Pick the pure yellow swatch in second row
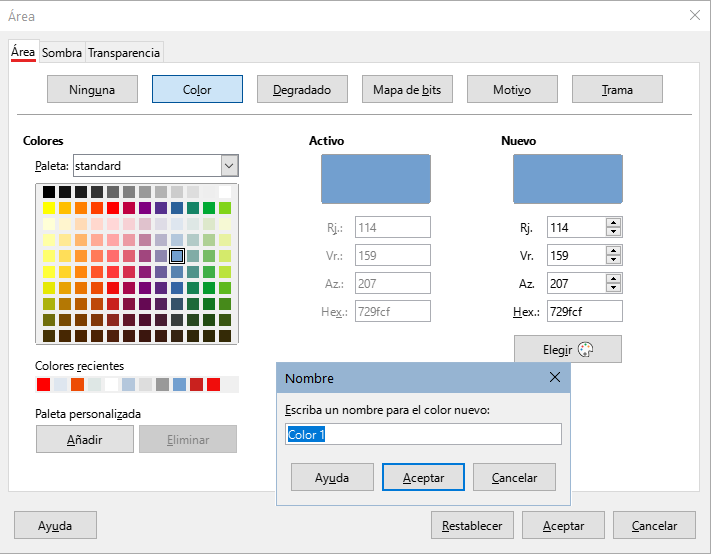Image resolution: width=711 pixels, height=555 pixels. [49, 208]
